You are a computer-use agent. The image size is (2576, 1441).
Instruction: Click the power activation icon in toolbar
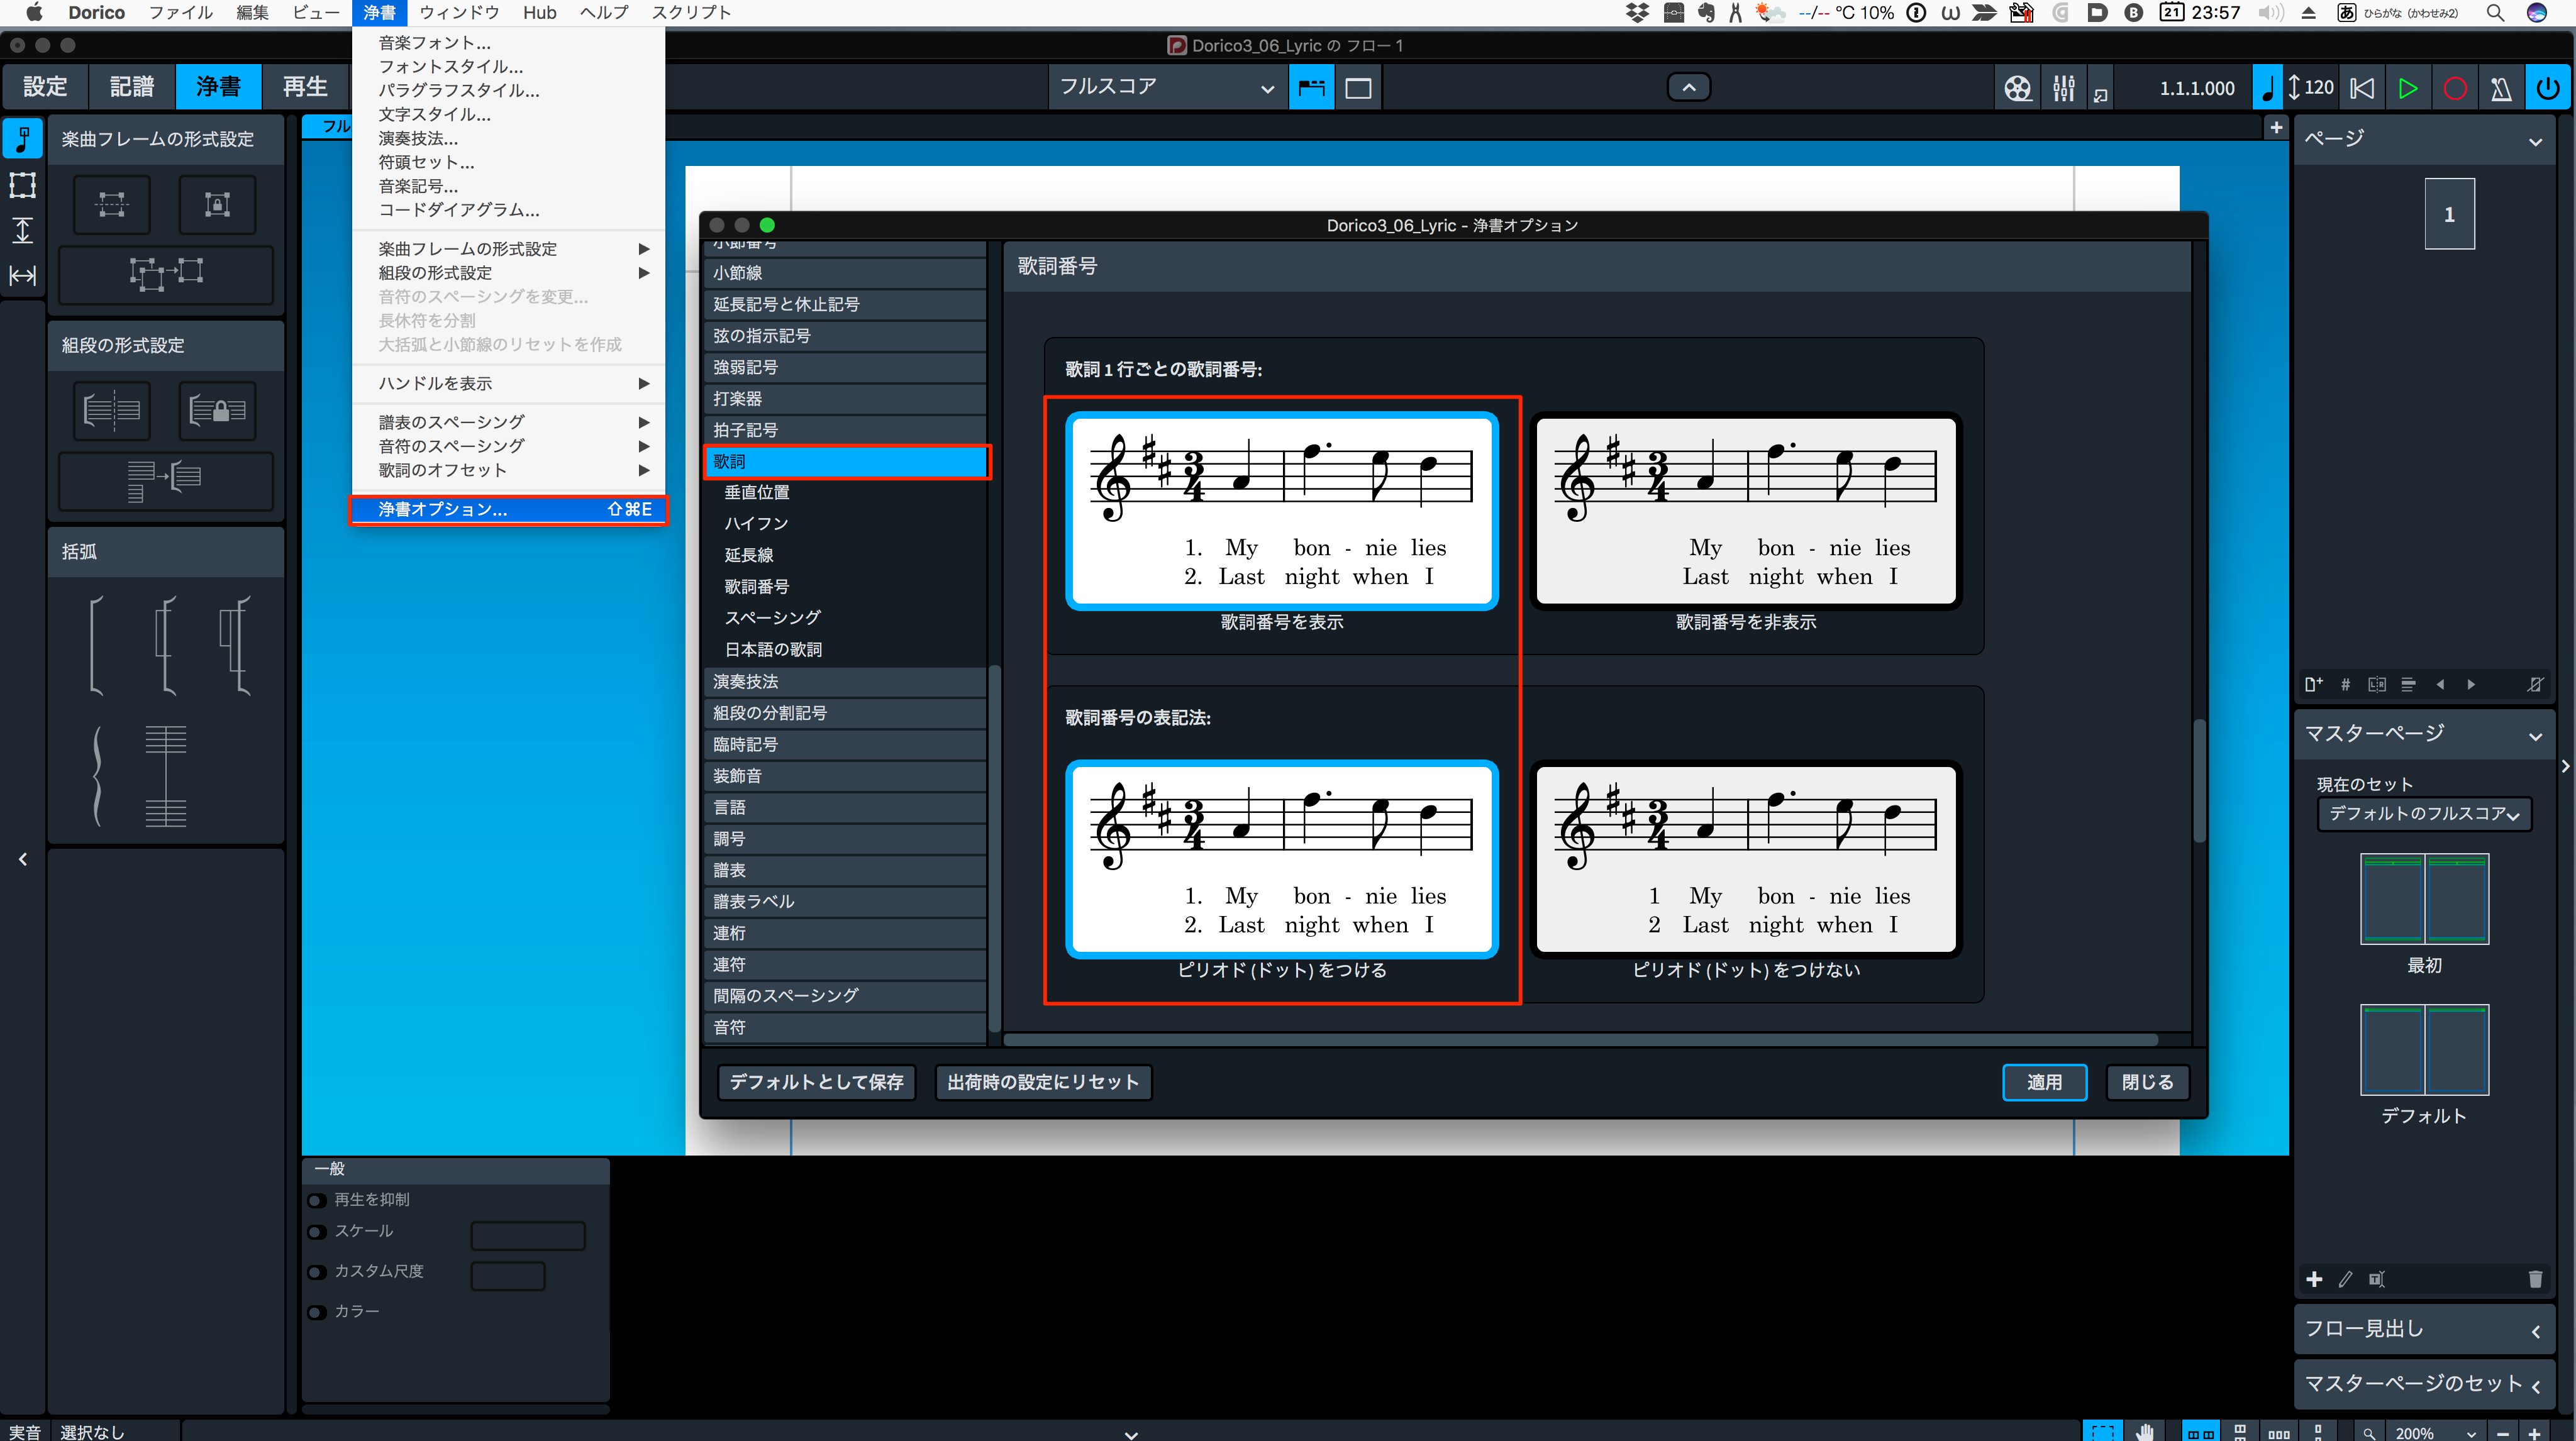tap(2547, 88)
